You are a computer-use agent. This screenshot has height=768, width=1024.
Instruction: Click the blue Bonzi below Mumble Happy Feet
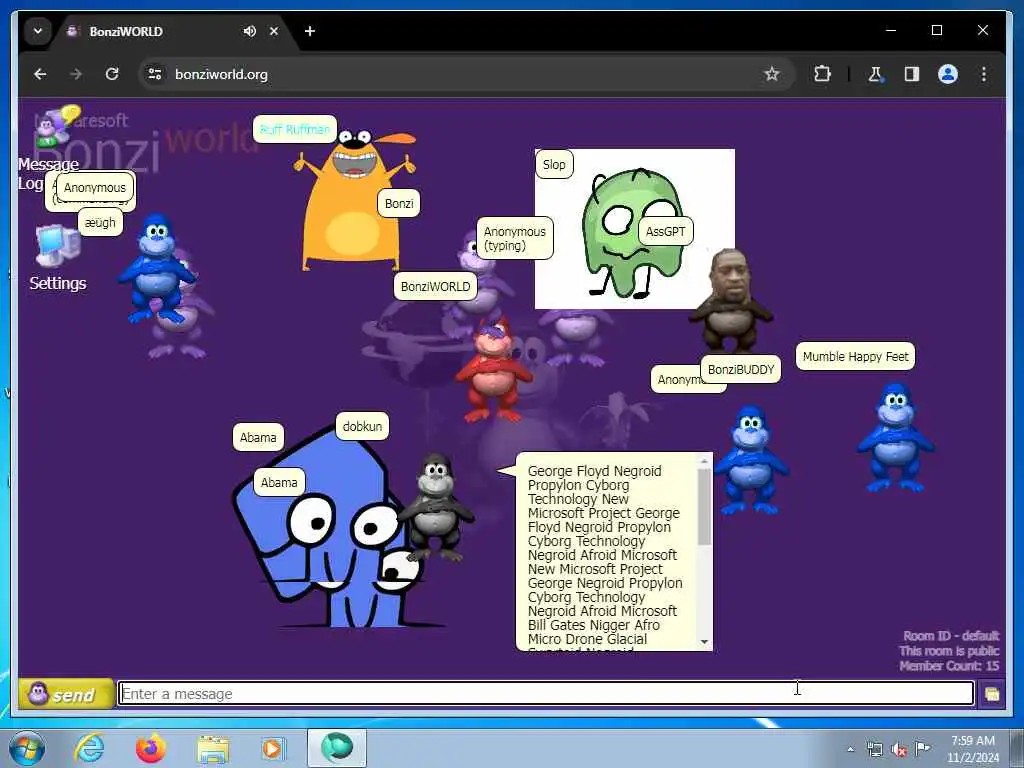[895, 438]
